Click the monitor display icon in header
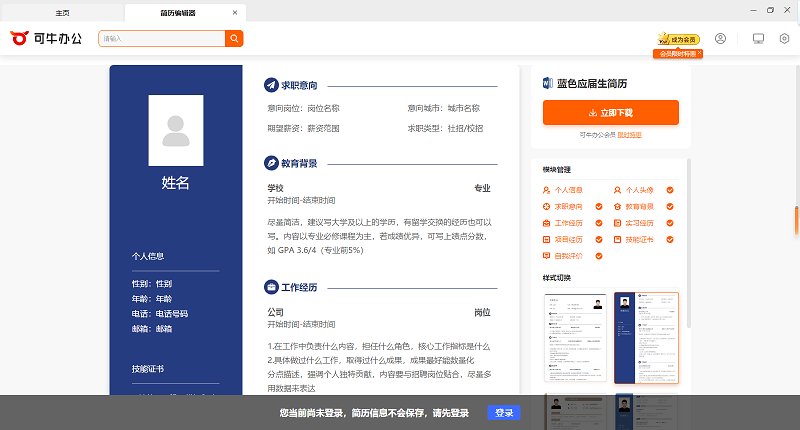800x430 pixels. (x=758, y=39)
